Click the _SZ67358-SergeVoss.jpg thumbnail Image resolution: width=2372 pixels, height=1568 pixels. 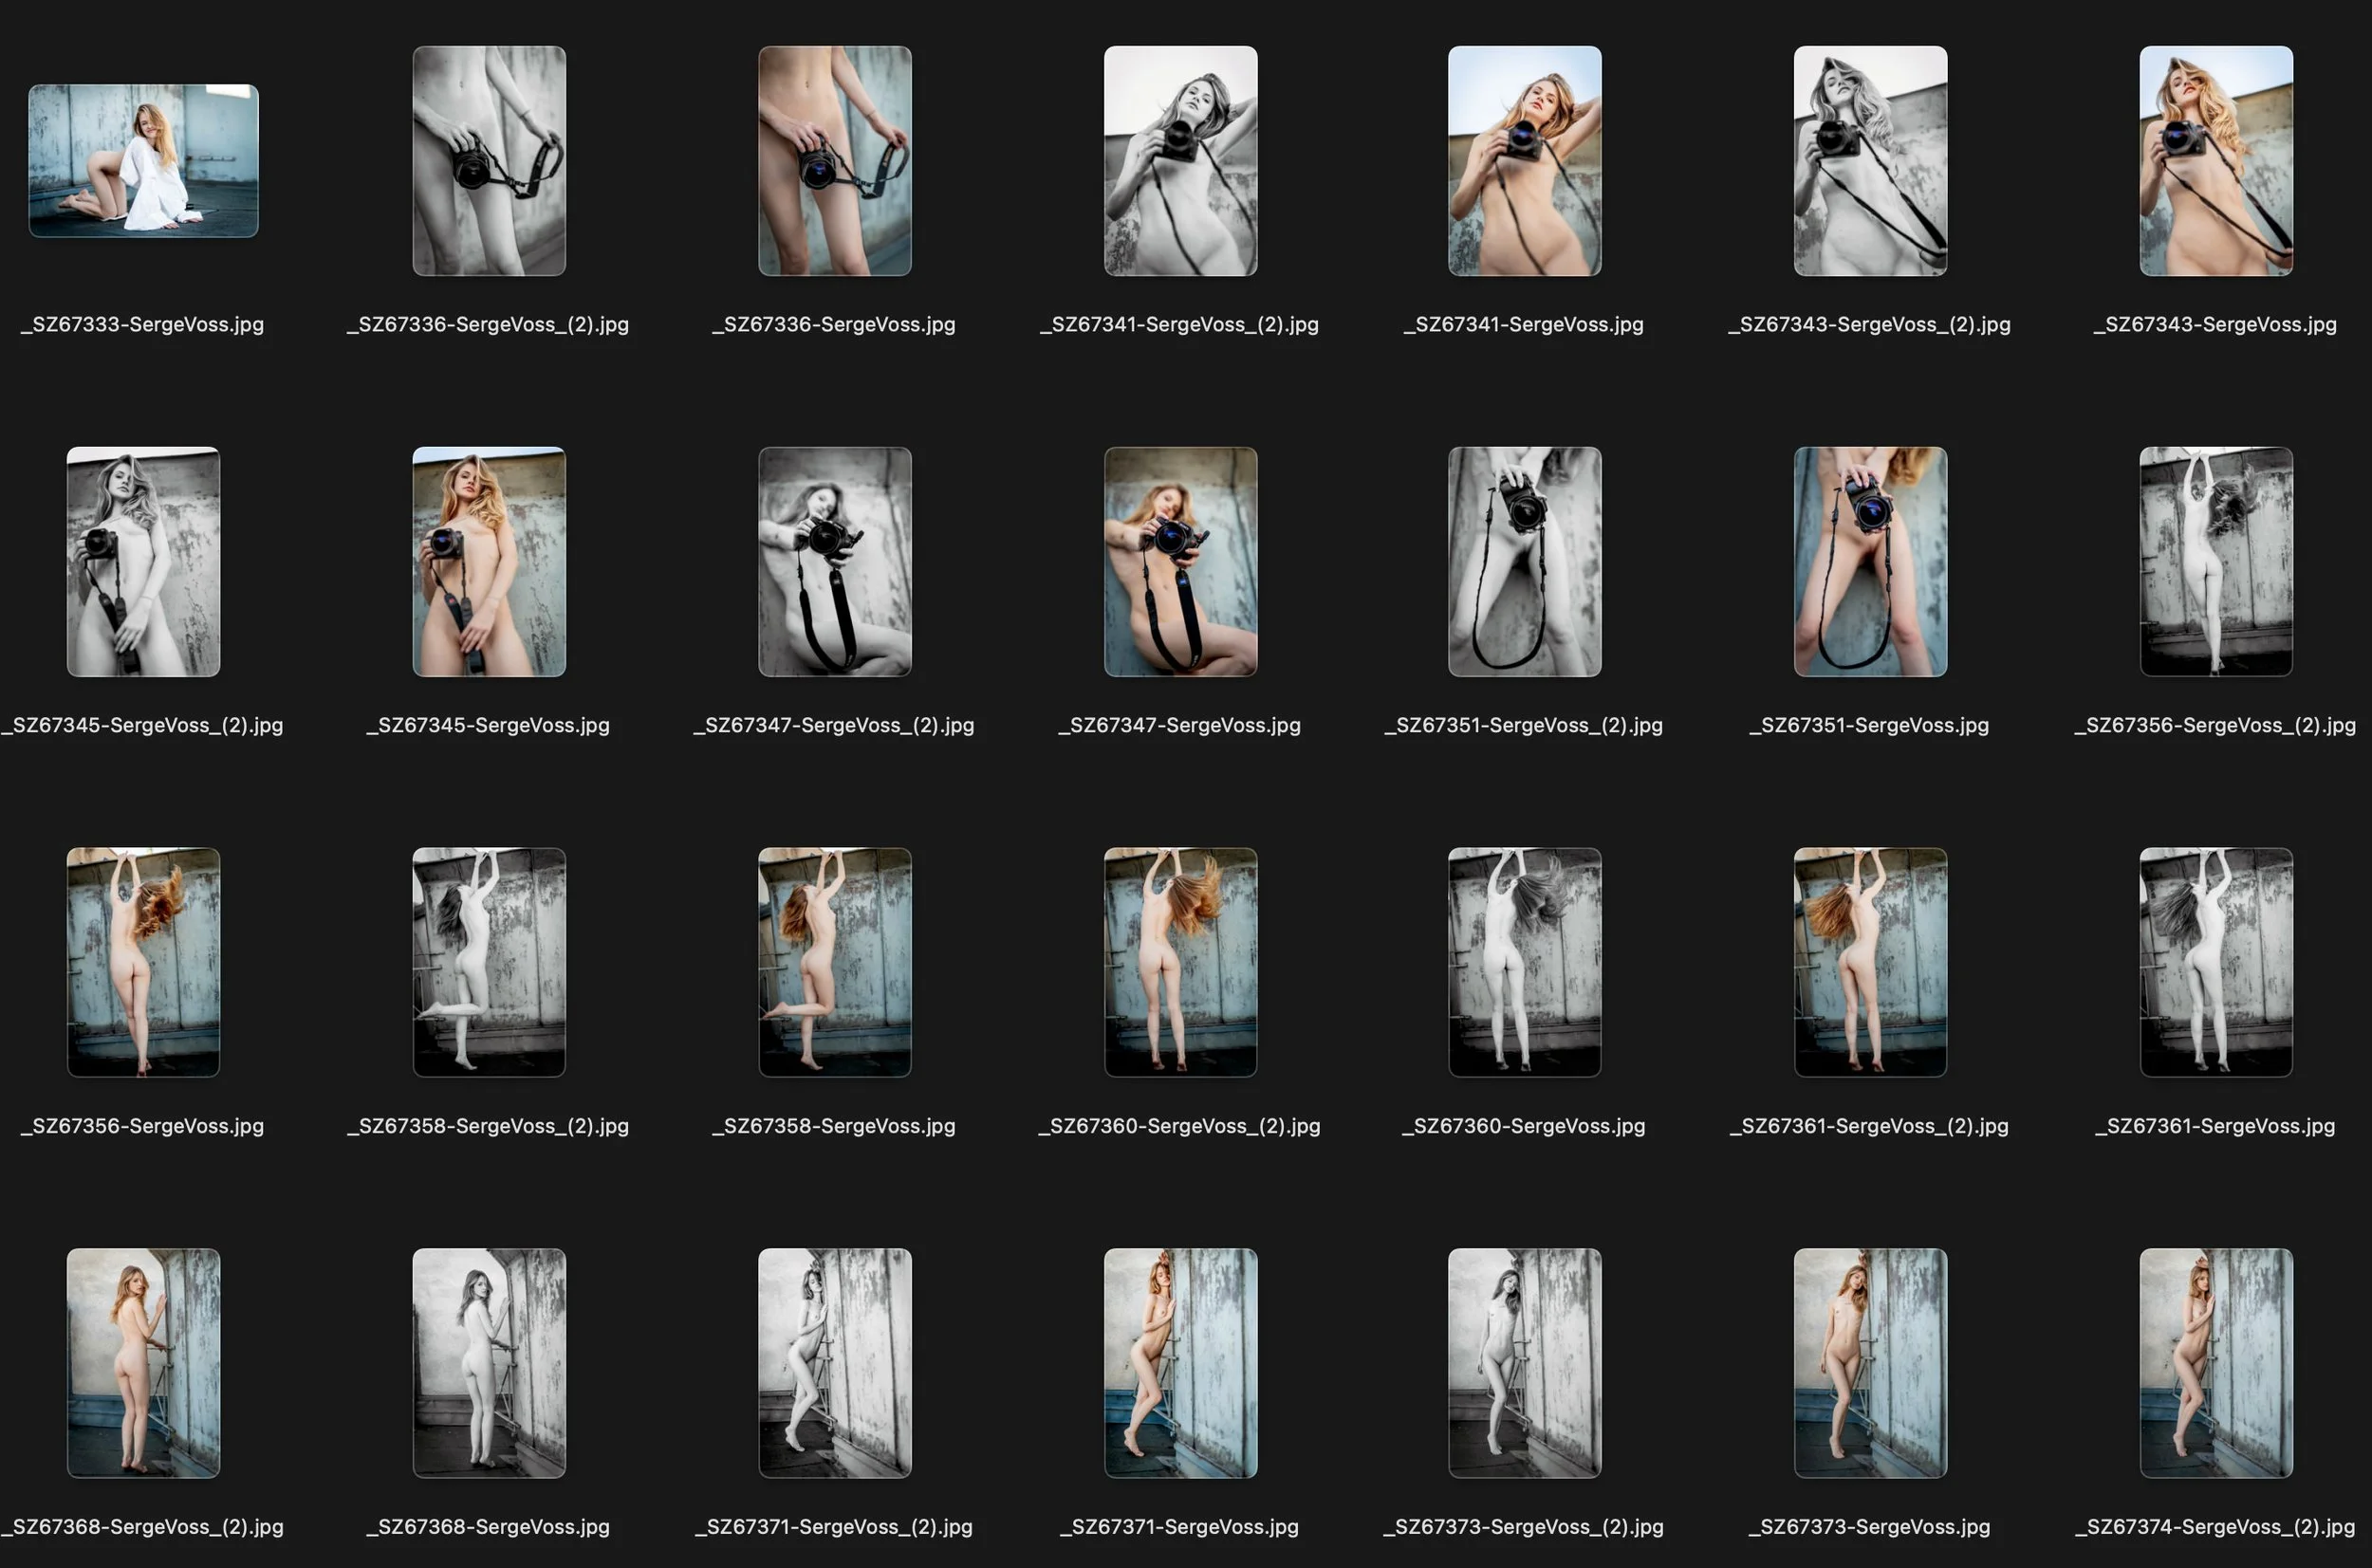pyautogui.click(x=834, y=963)
